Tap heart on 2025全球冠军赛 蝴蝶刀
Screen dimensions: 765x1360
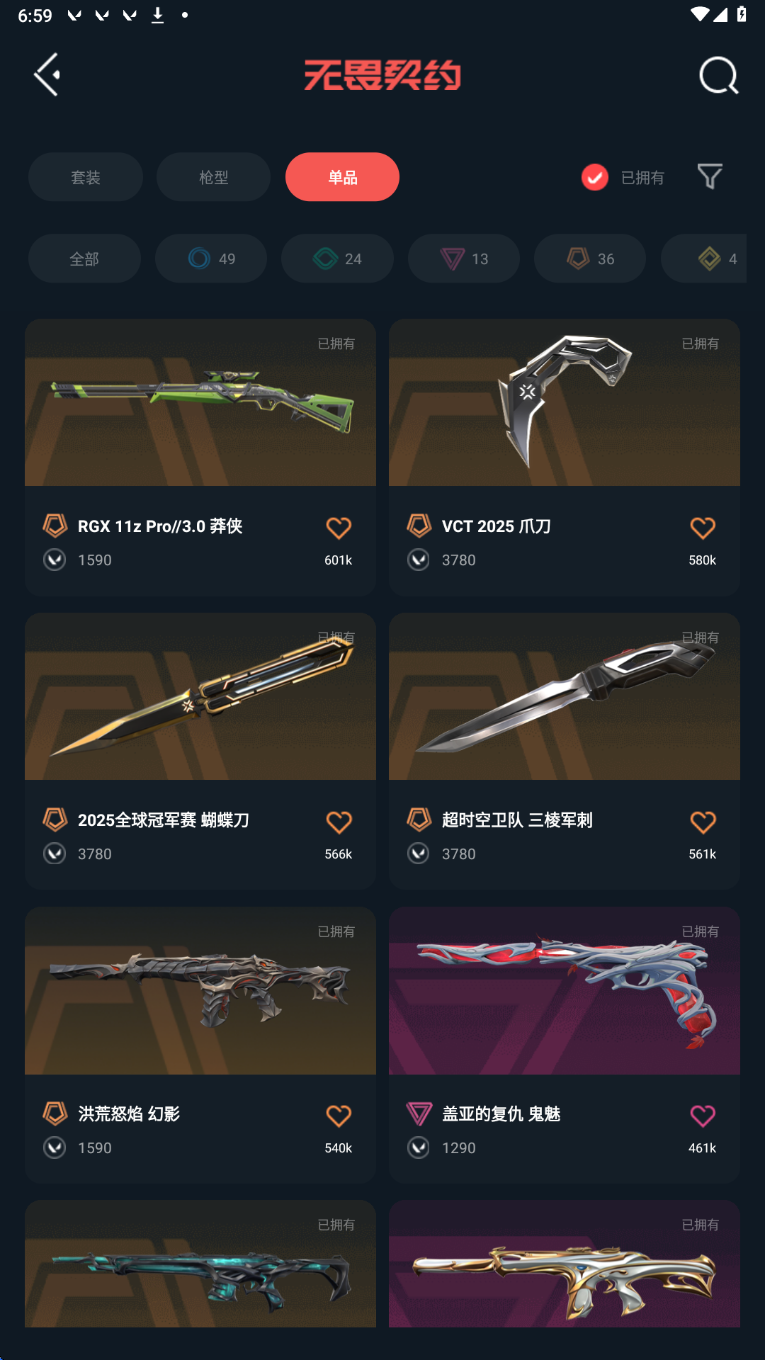pyautogui.click(x=339, y=822)
